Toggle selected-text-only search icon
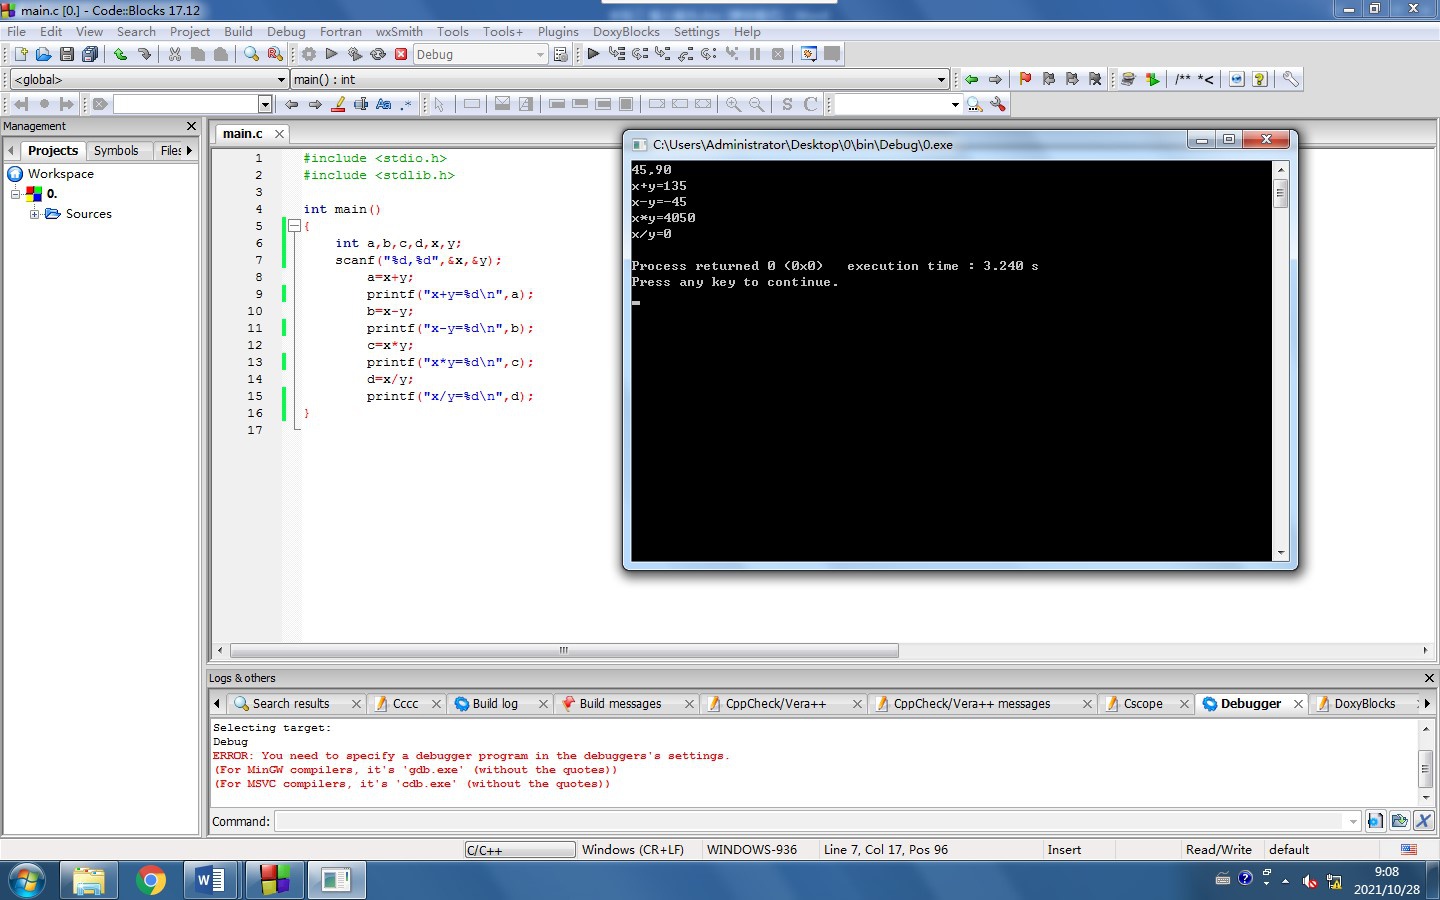 pos(361,104)
